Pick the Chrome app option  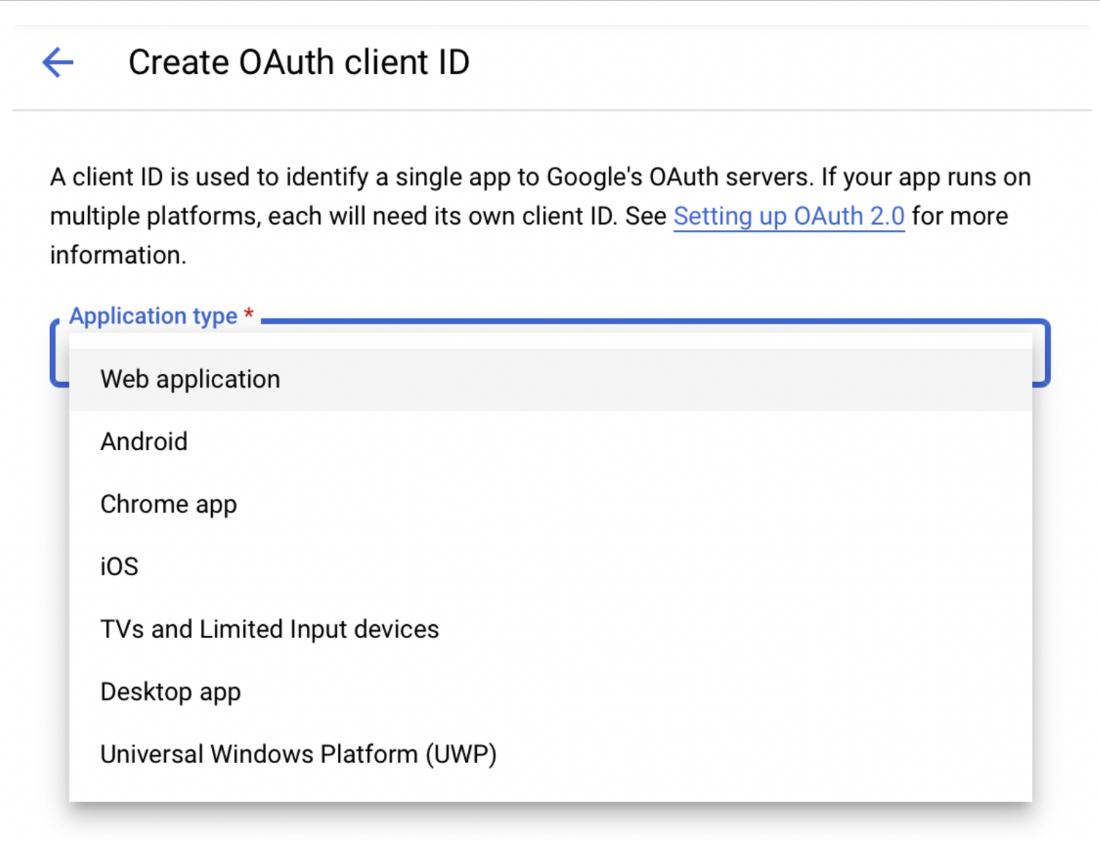pos(168,504)
